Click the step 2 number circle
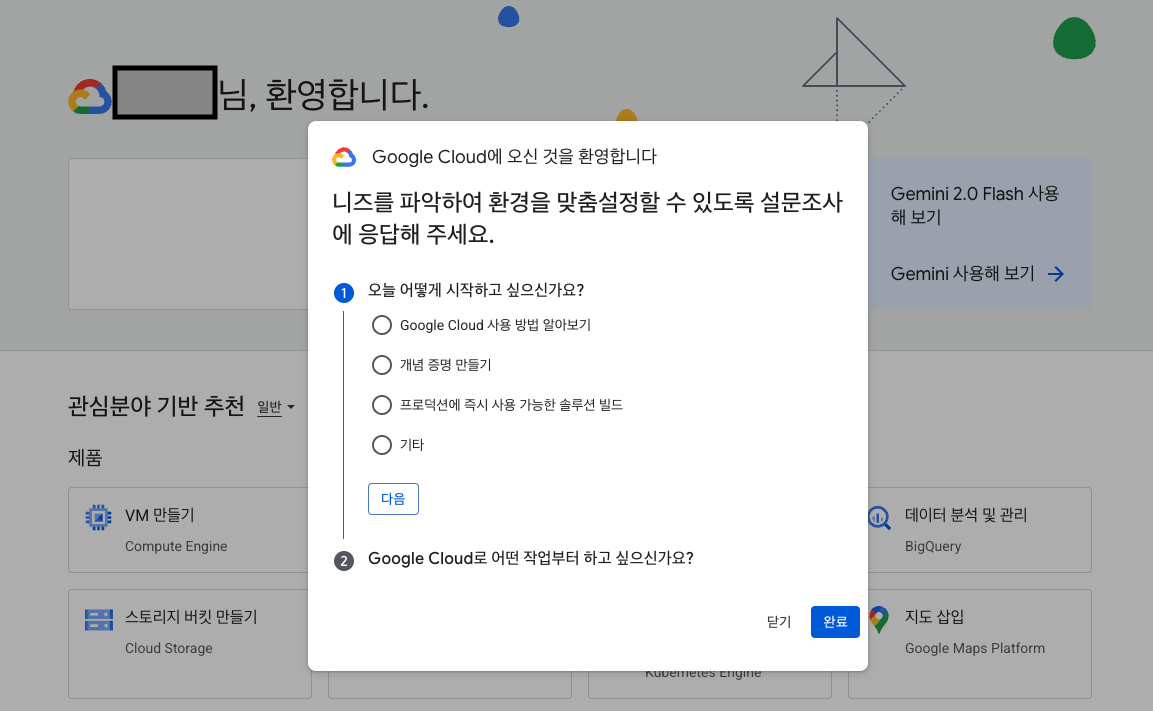 [x=343, y=561]
